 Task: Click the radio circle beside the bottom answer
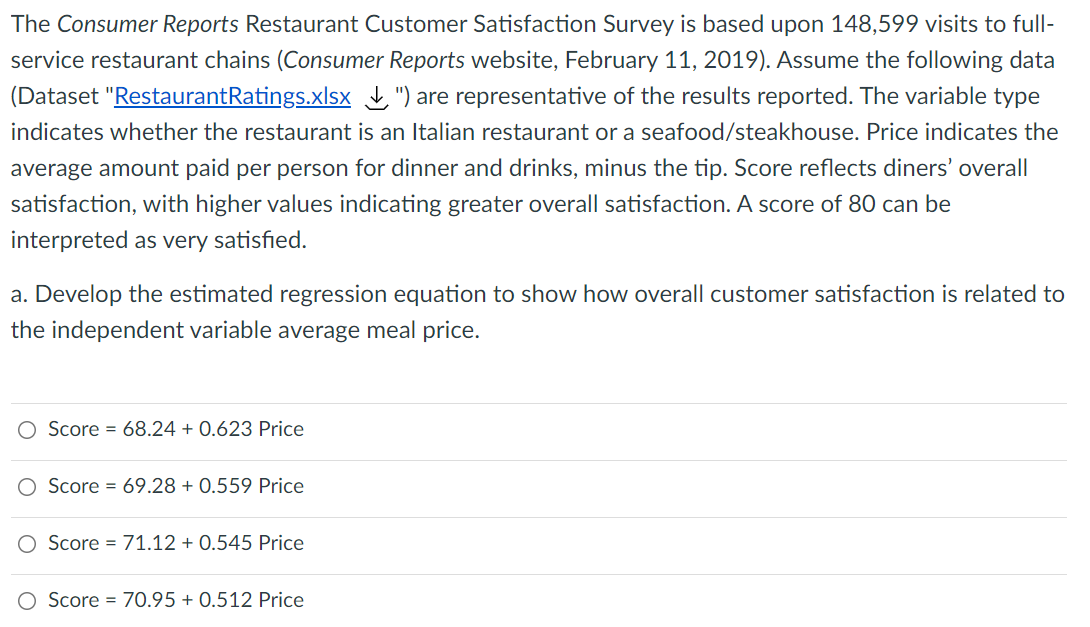27,600
